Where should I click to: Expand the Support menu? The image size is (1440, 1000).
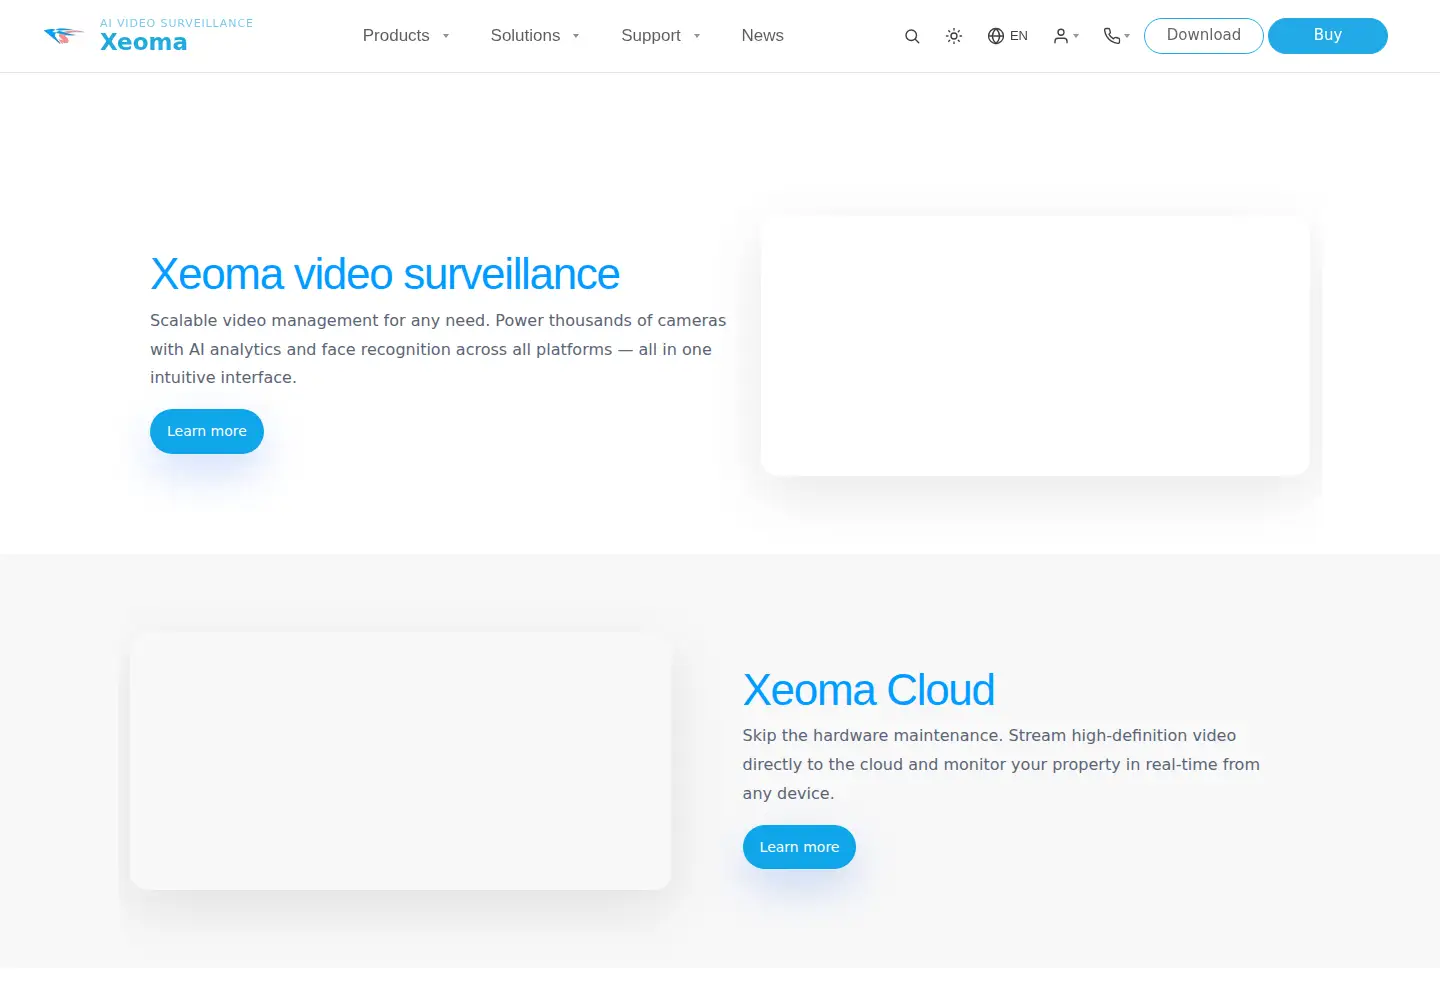pos(661,36)
